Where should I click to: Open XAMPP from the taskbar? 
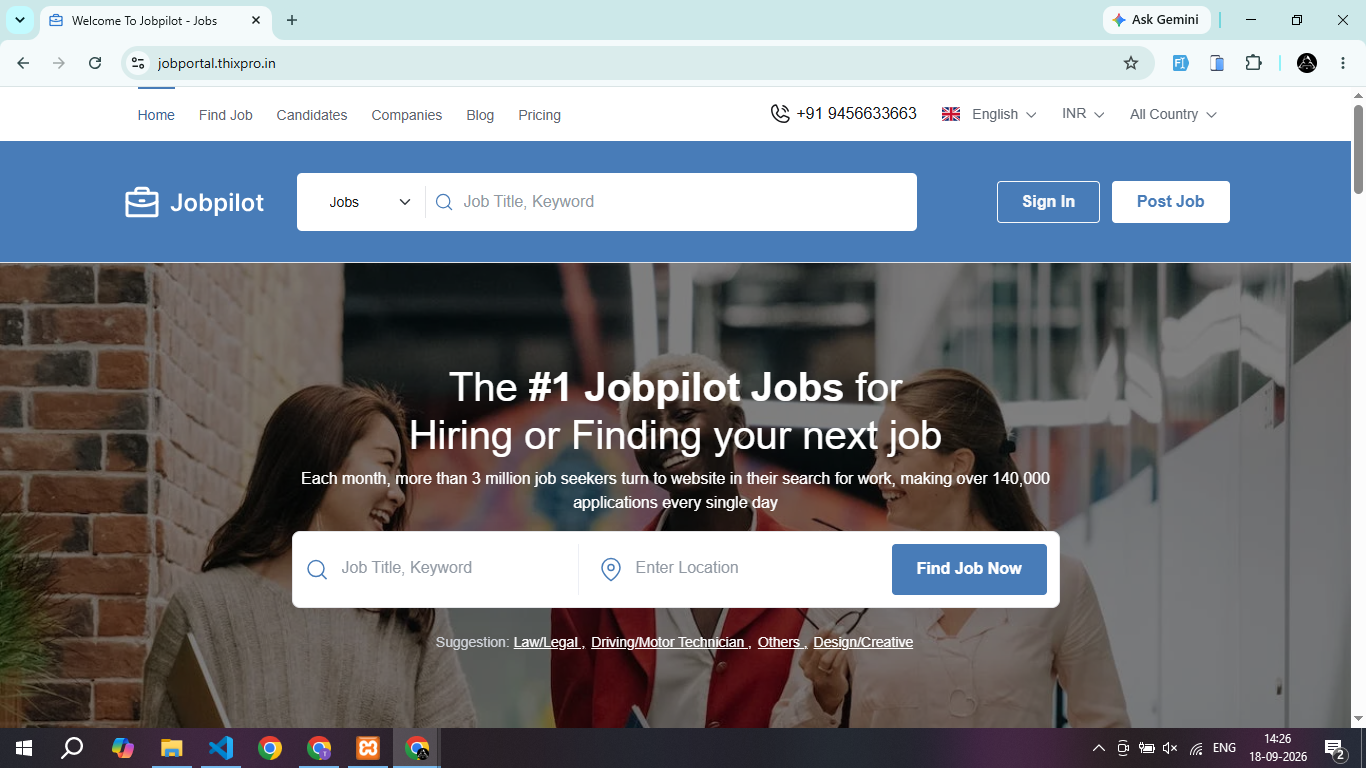[x=368, y=748]
